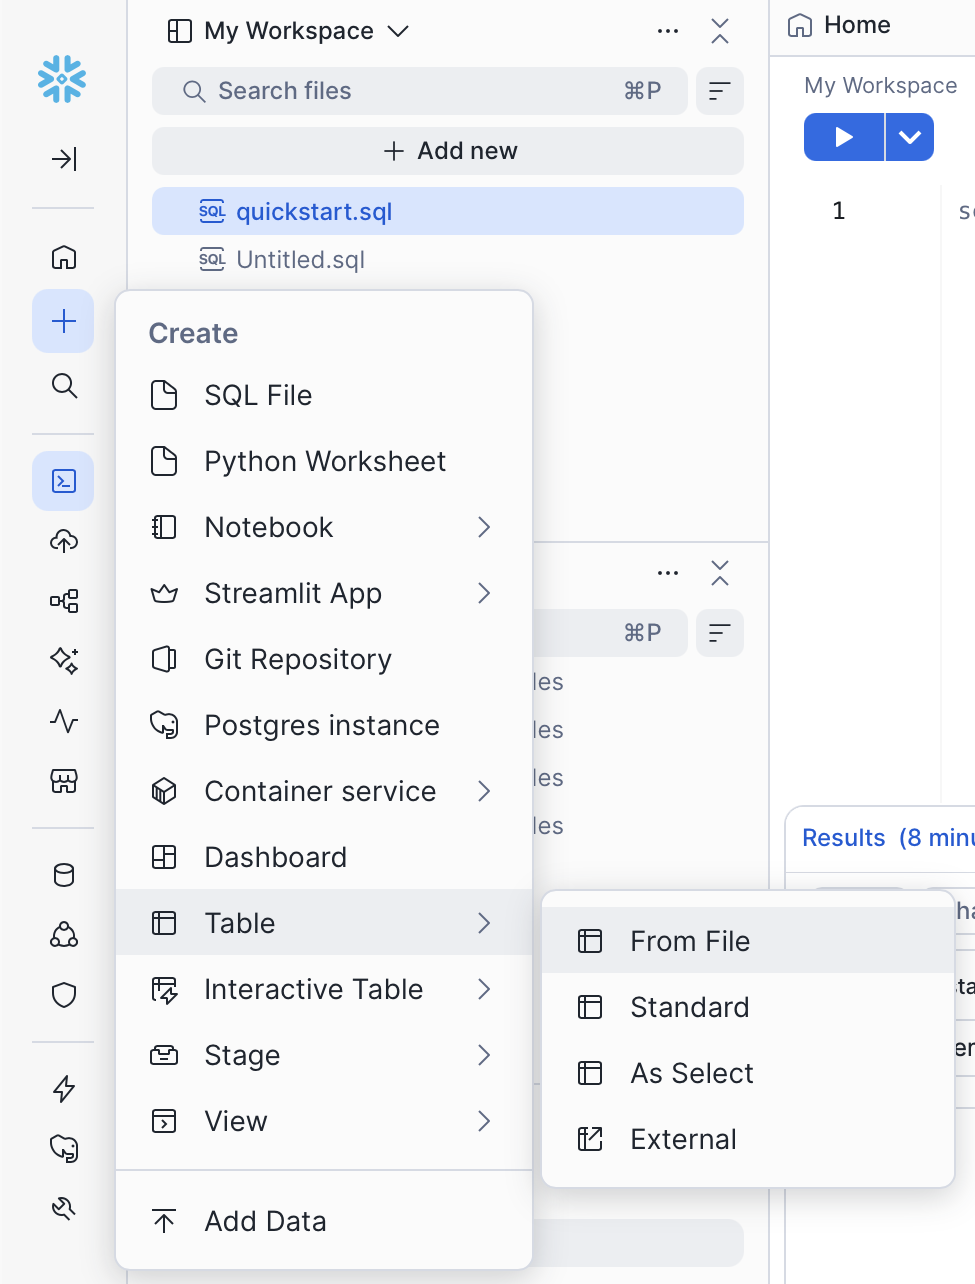Screen dimensions: 975x1284
Task: Open the AI sparkles icon in sidebar
Action: pos(63,660)
